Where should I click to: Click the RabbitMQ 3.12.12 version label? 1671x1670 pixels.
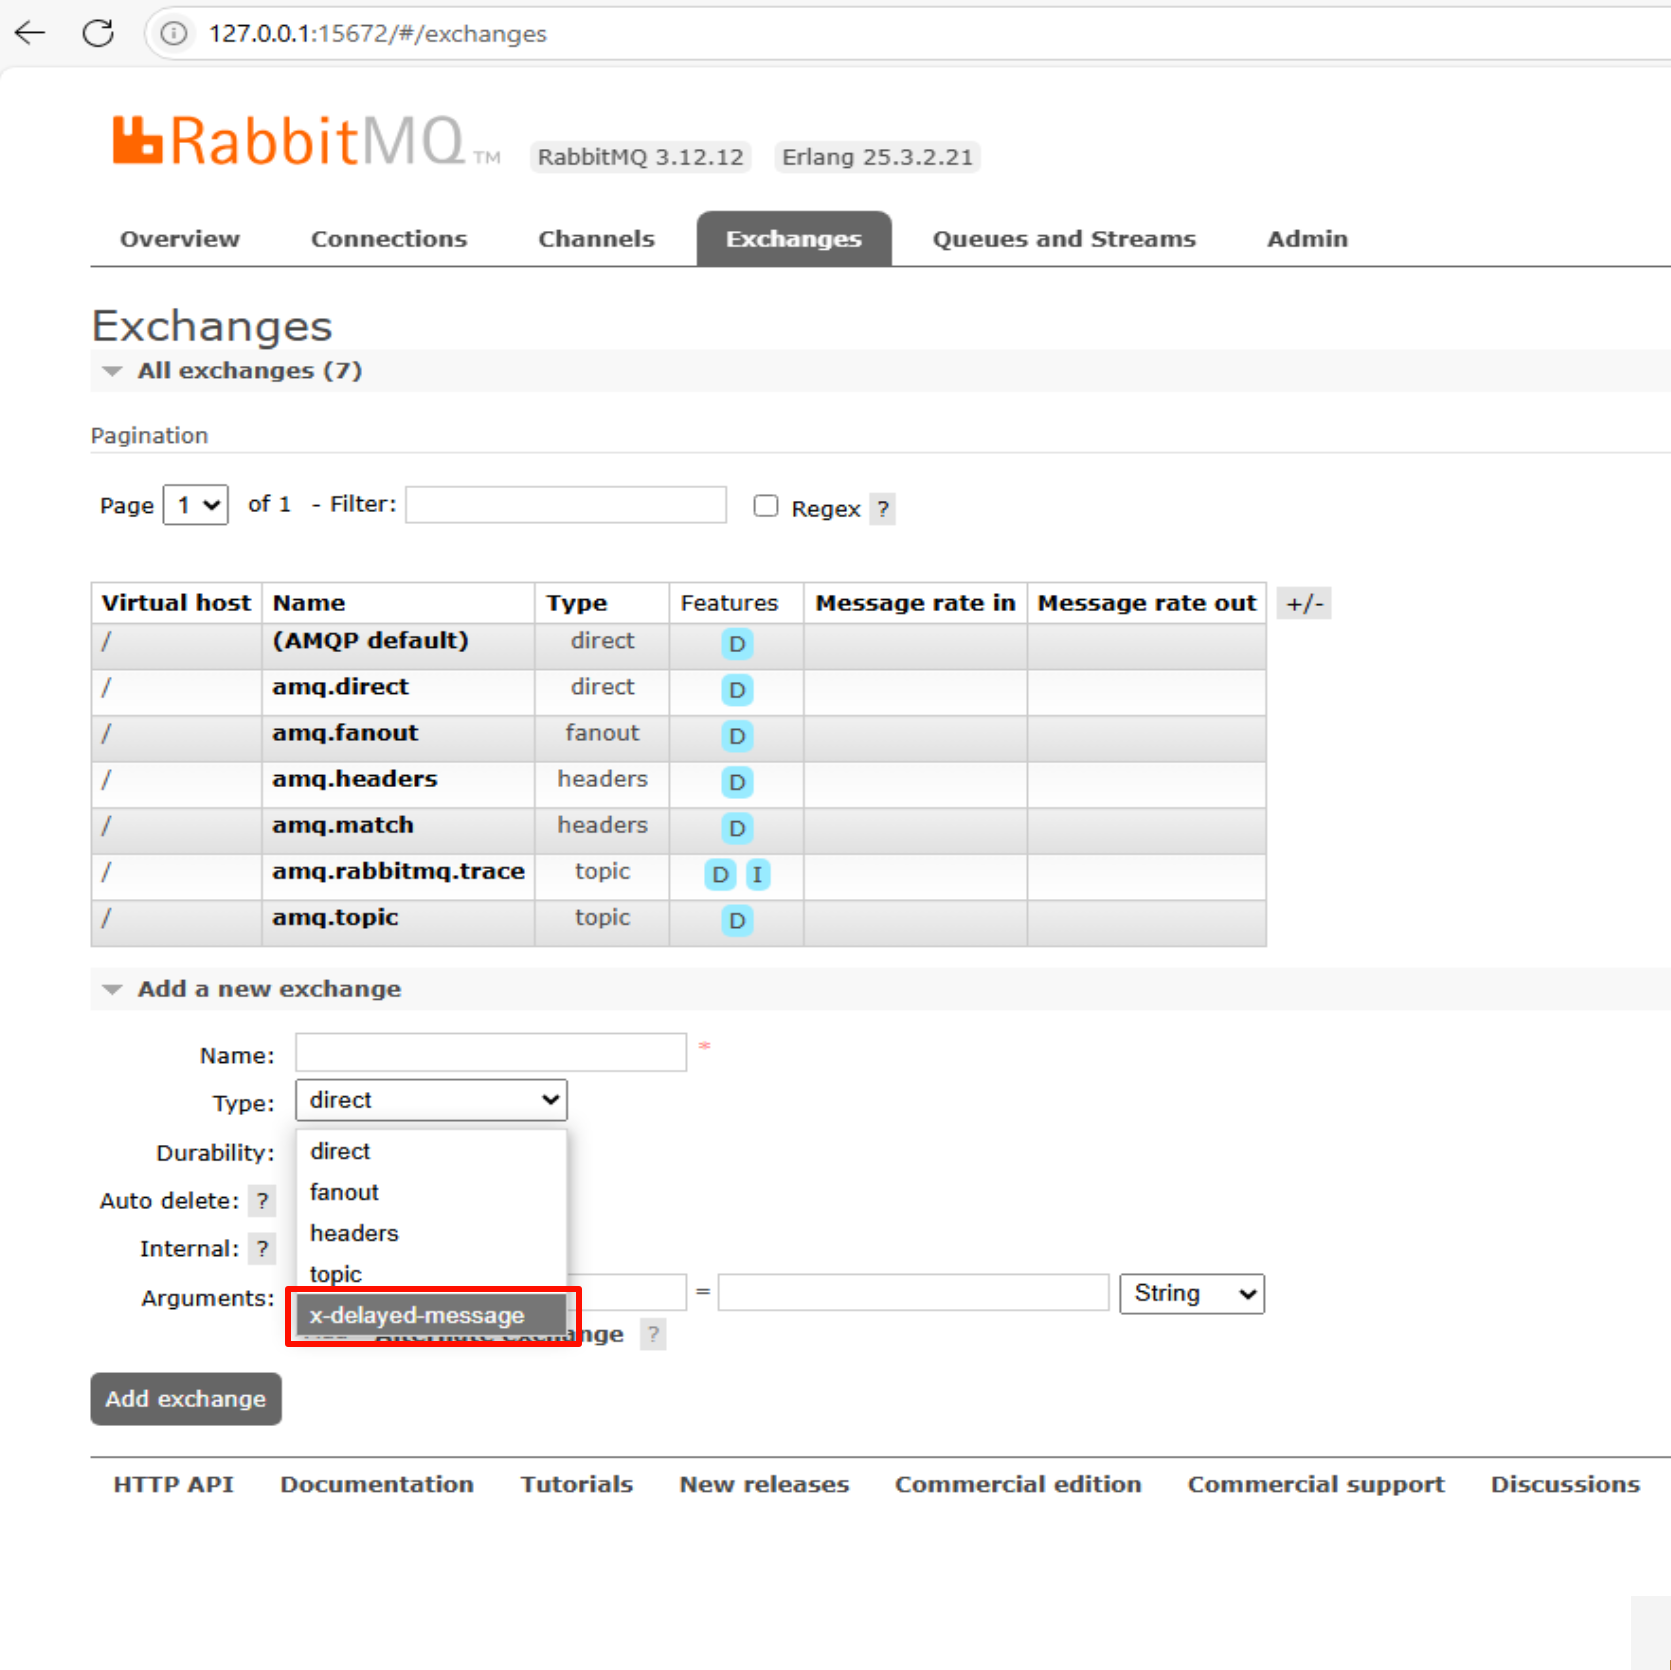click(640, 157)
